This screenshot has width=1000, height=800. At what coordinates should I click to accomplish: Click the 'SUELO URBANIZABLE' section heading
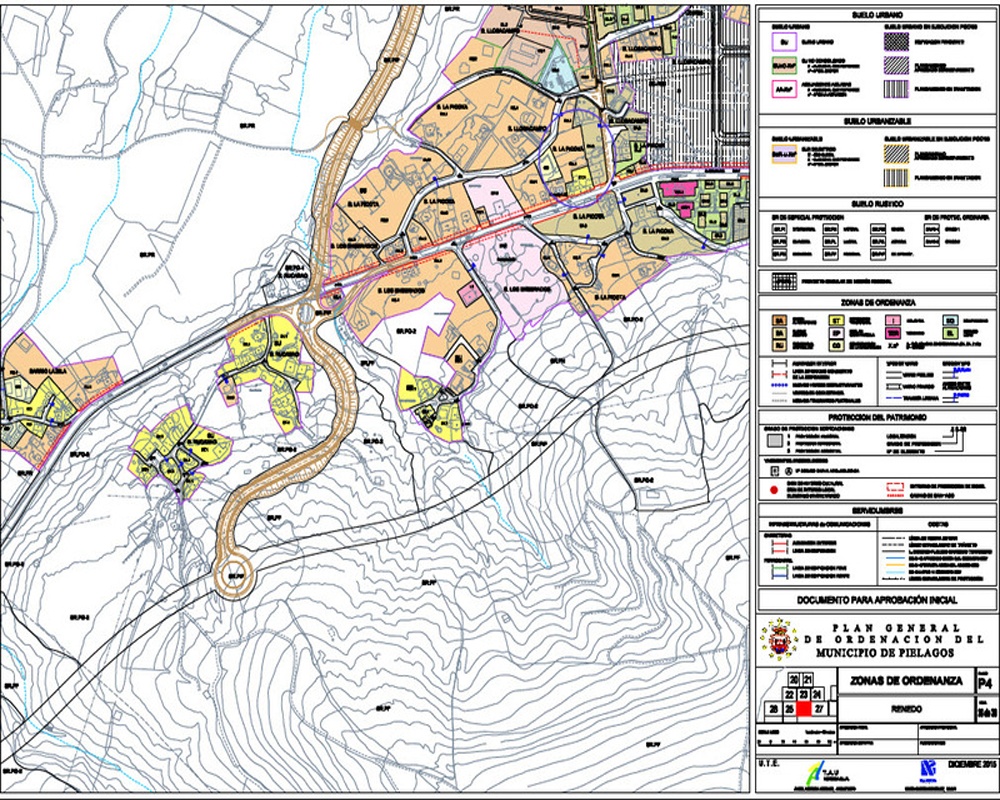[878, 121]
